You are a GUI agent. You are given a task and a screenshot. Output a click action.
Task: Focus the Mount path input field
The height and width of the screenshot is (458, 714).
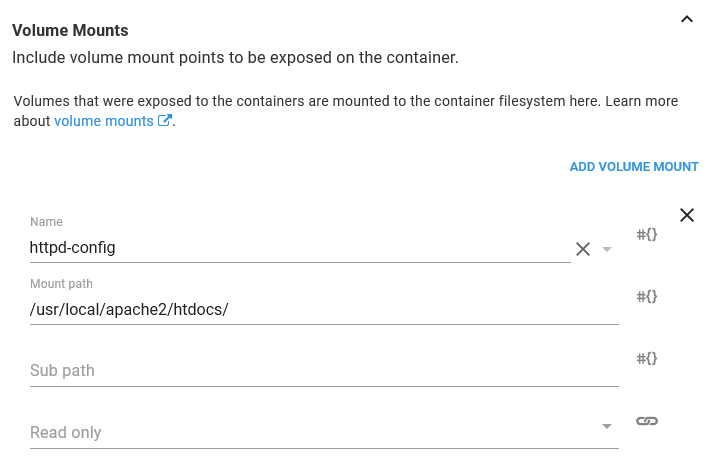tap(324, 309)
